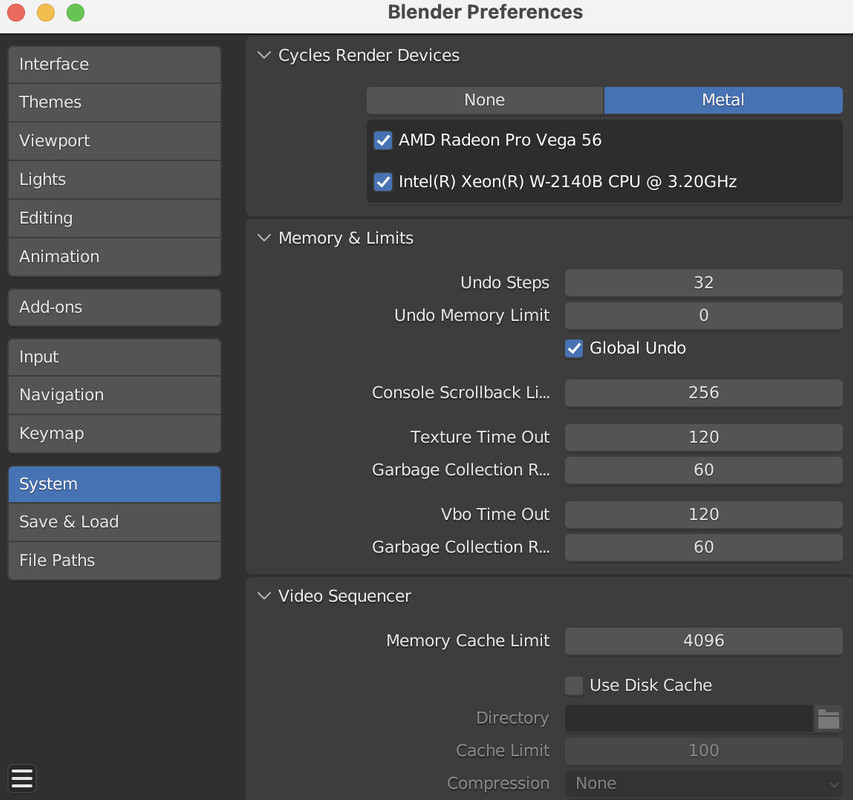Go to File Paths section
The height and width of the screenshot is (800, 853).
coord(114,561)
